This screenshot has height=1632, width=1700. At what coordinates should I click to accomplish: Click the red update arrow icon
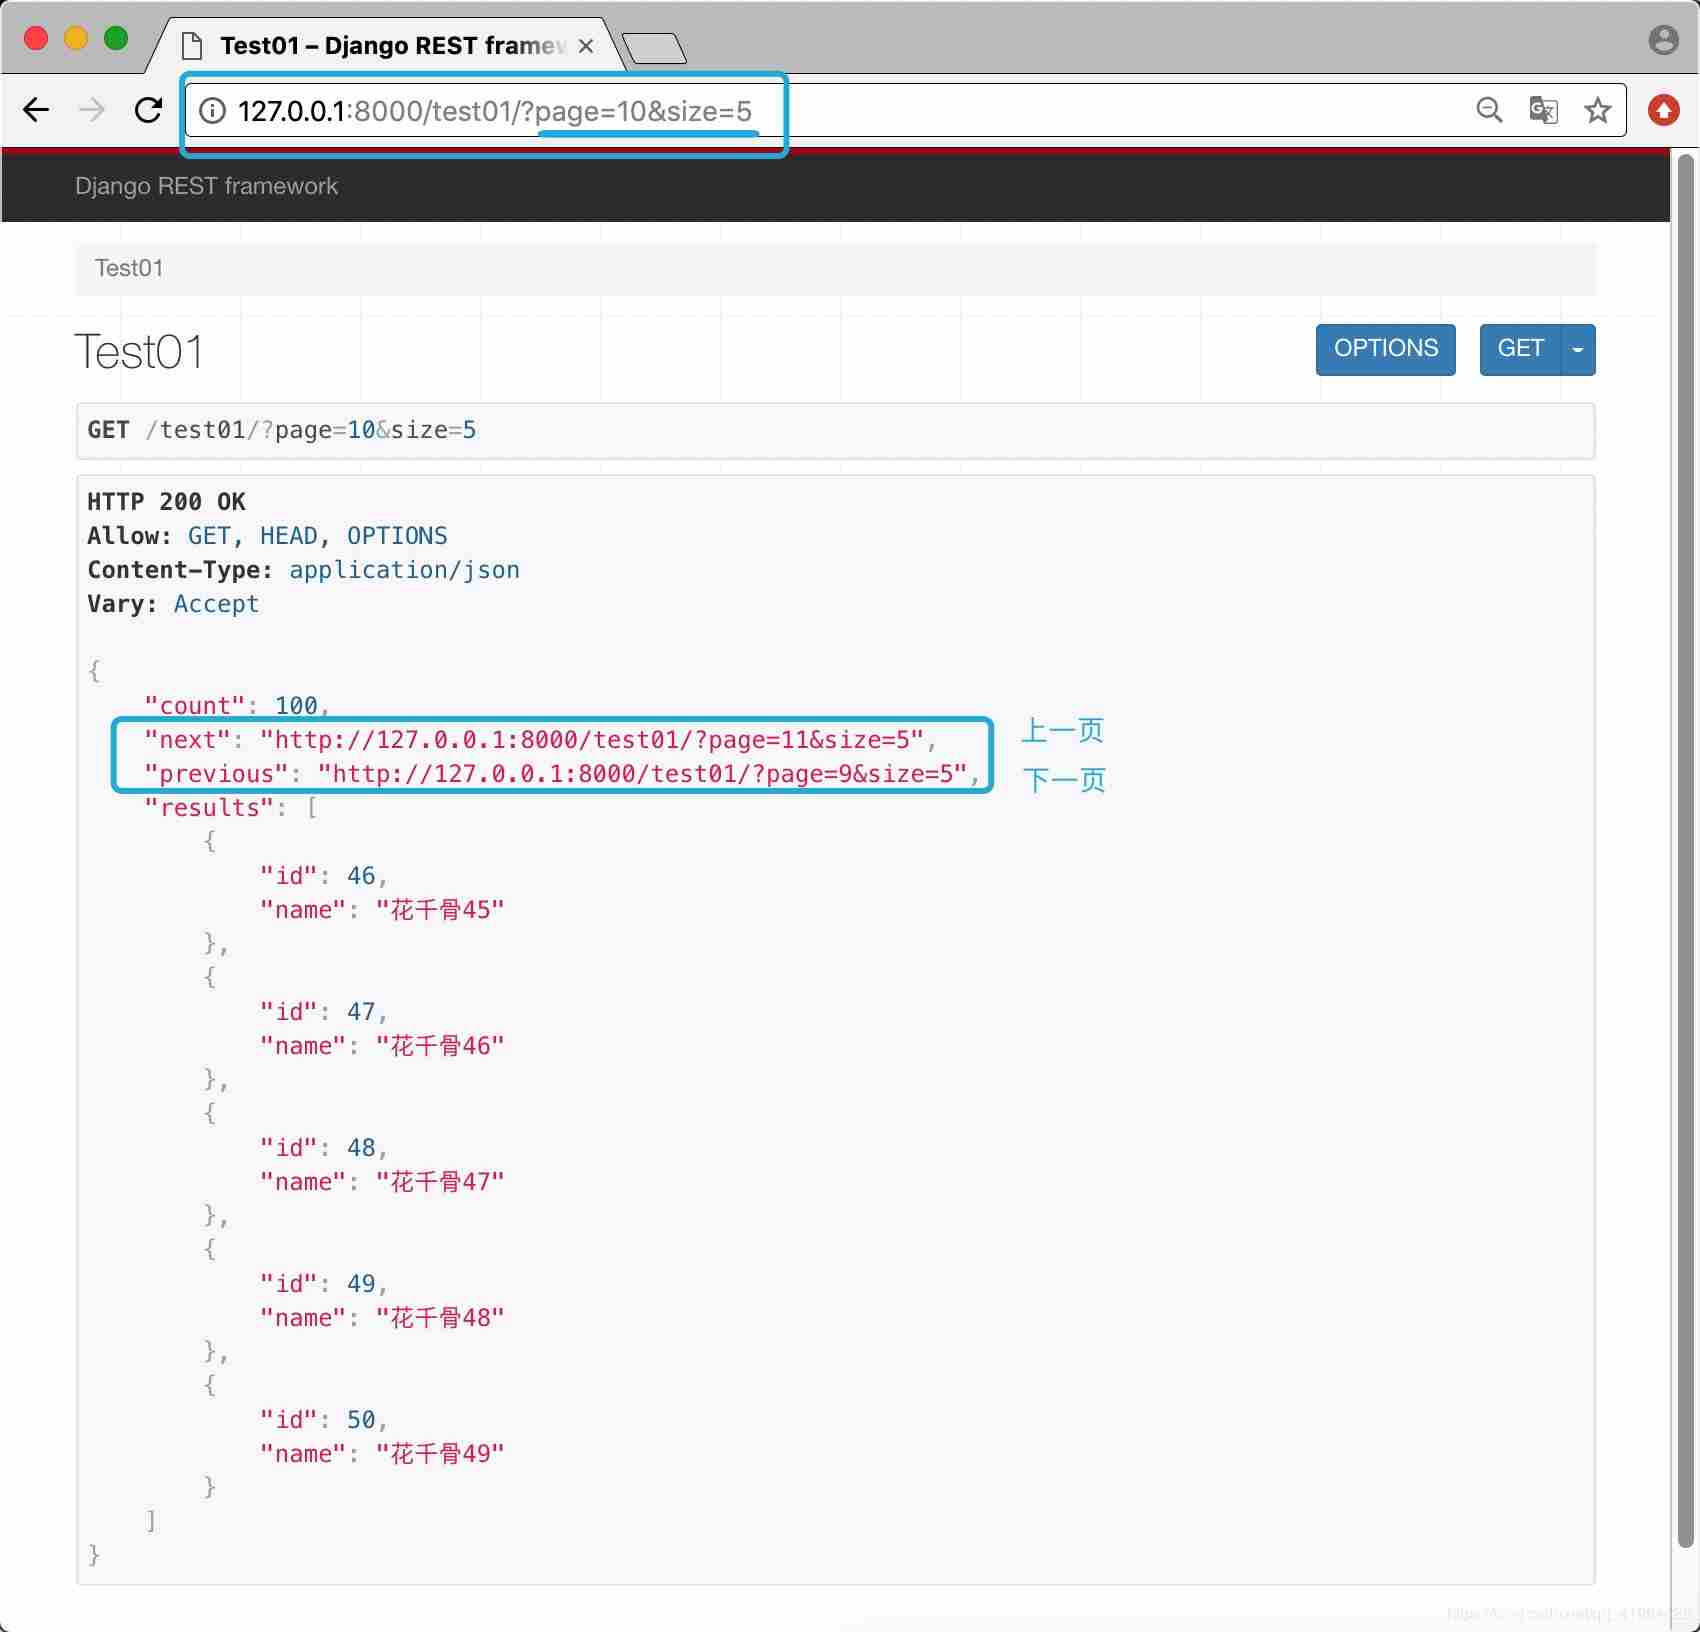coord(1664,110)
